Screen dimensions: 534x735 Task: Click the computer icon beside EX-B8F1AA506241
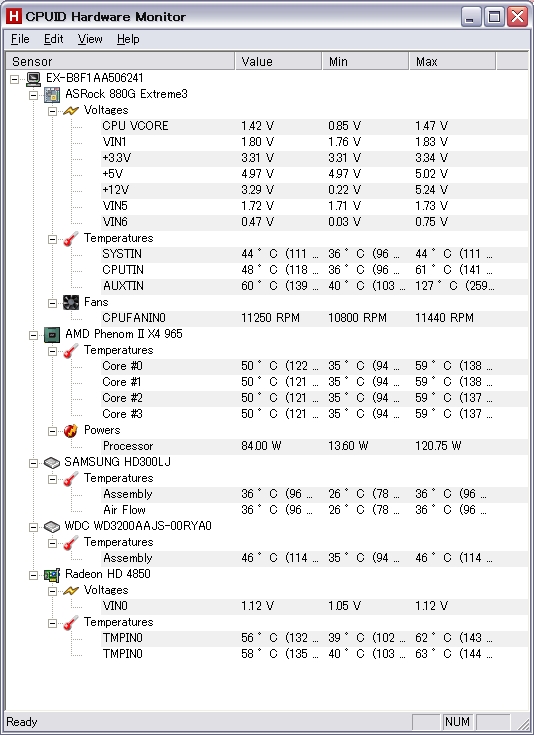[33, 78]
